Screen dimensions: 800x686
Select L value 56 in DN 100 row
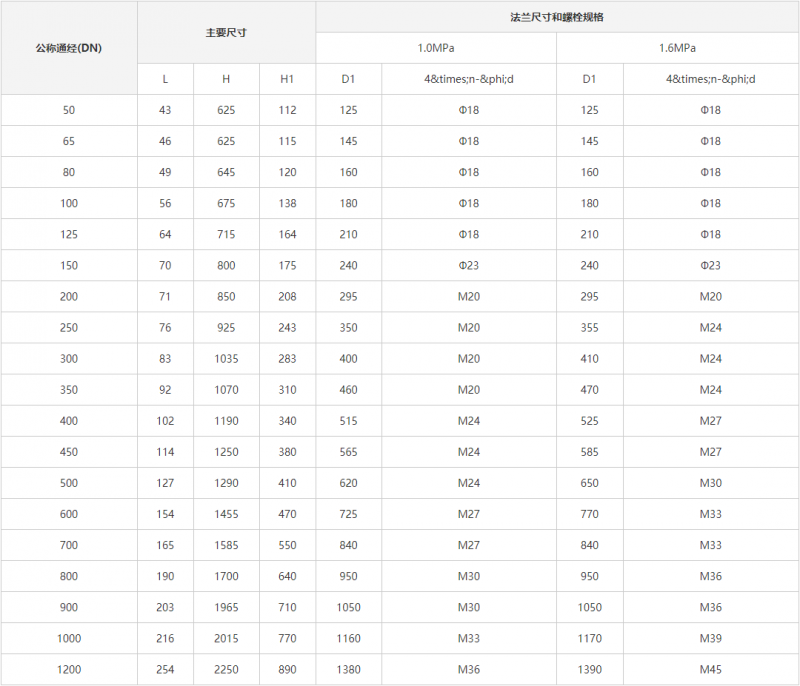[x=165, y=204]
